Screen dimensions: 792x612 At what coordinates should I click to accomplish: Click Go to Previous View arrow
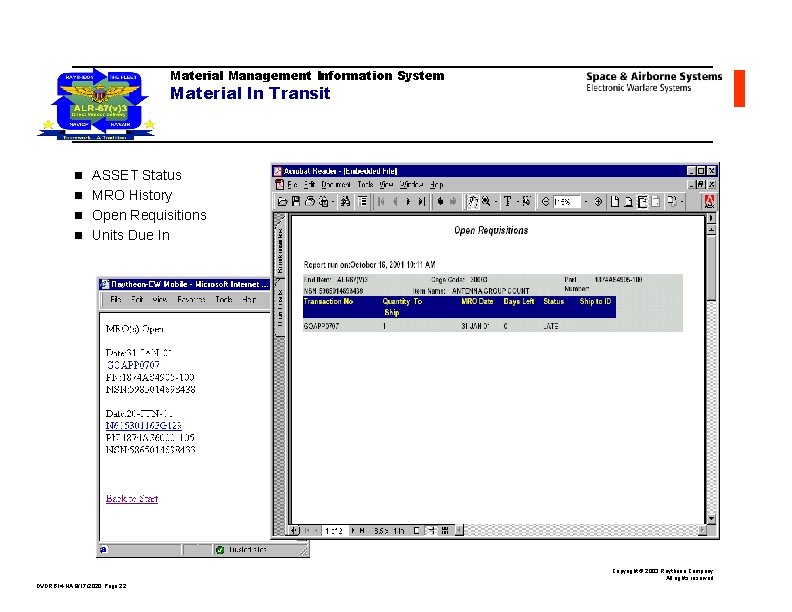[x=440, y=201]
